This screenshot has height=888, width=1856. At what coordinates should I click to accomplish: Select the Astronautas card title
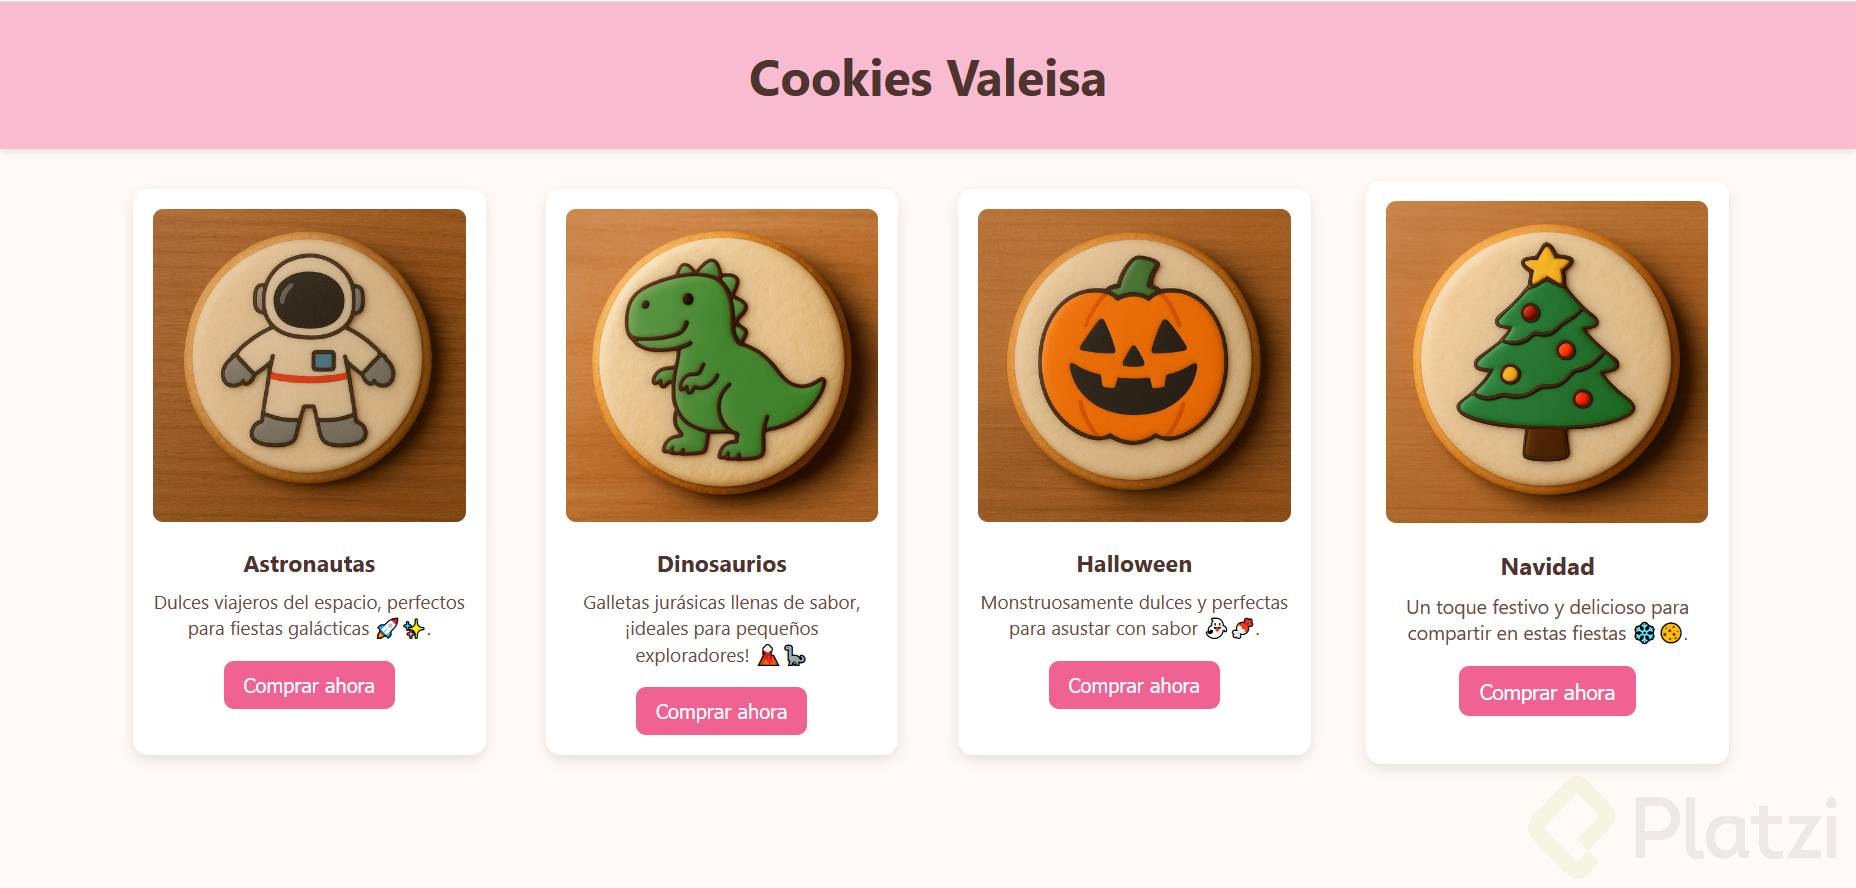tap(309, 564)
